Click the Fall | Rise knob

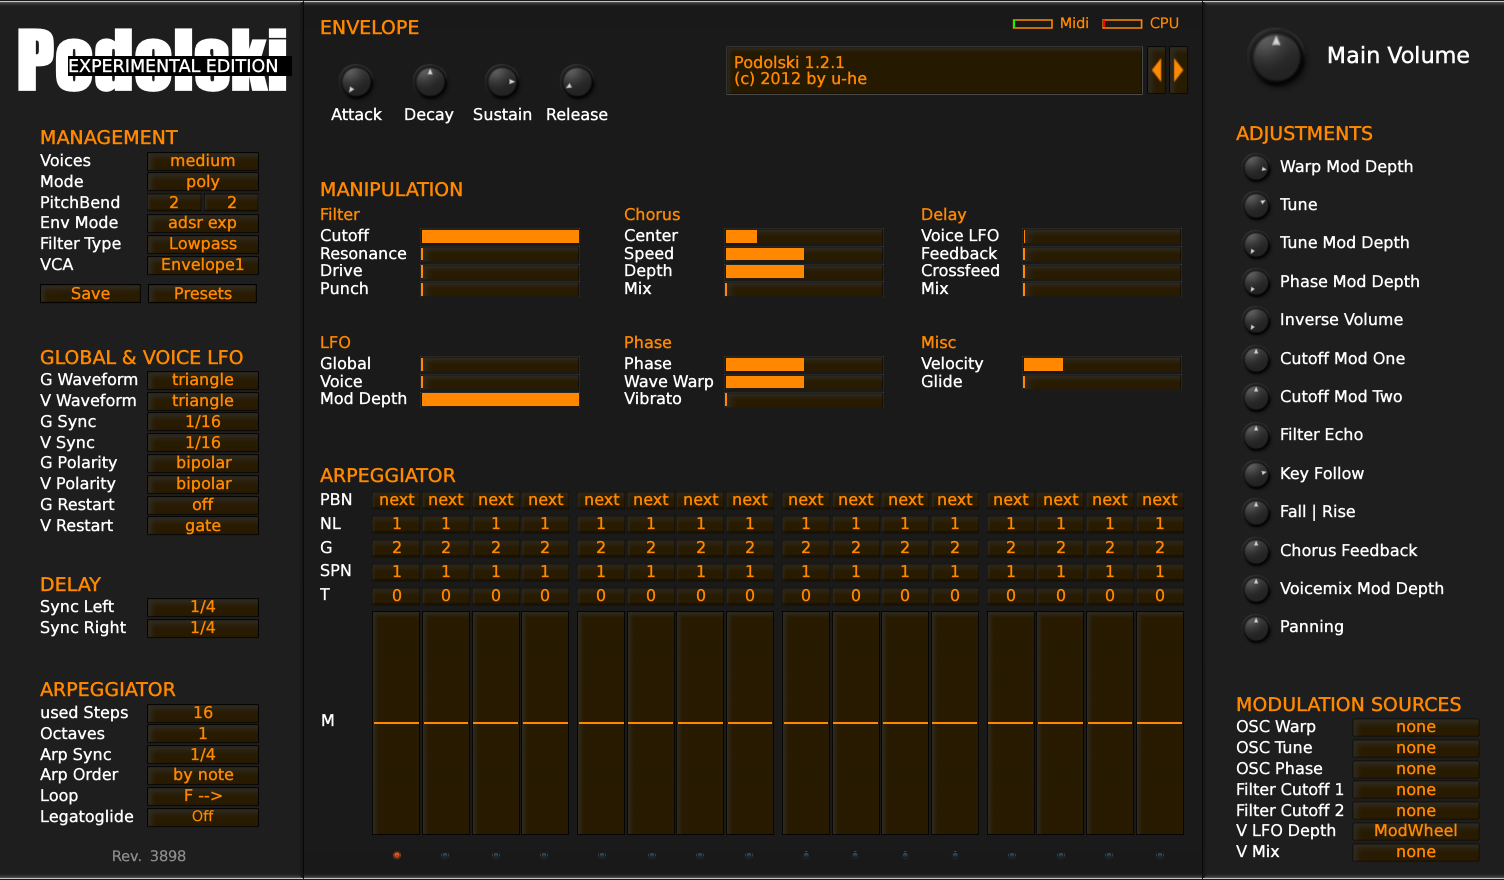point(1256,512)
